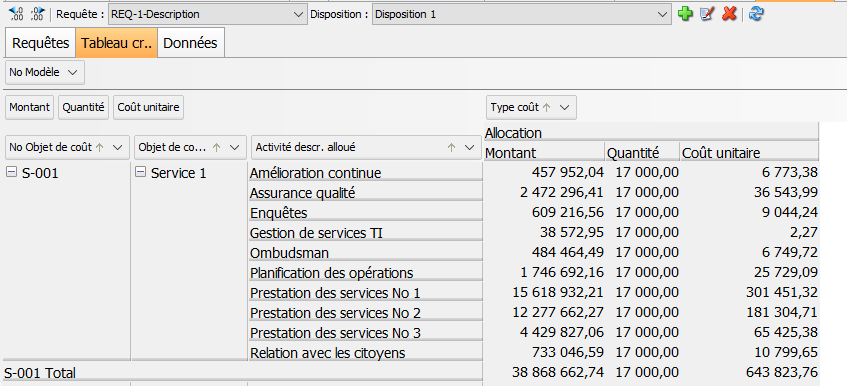The image size is (847, 386).
Task: Click unit cost cell 6 773,38
Action: (x=750, y=172)
